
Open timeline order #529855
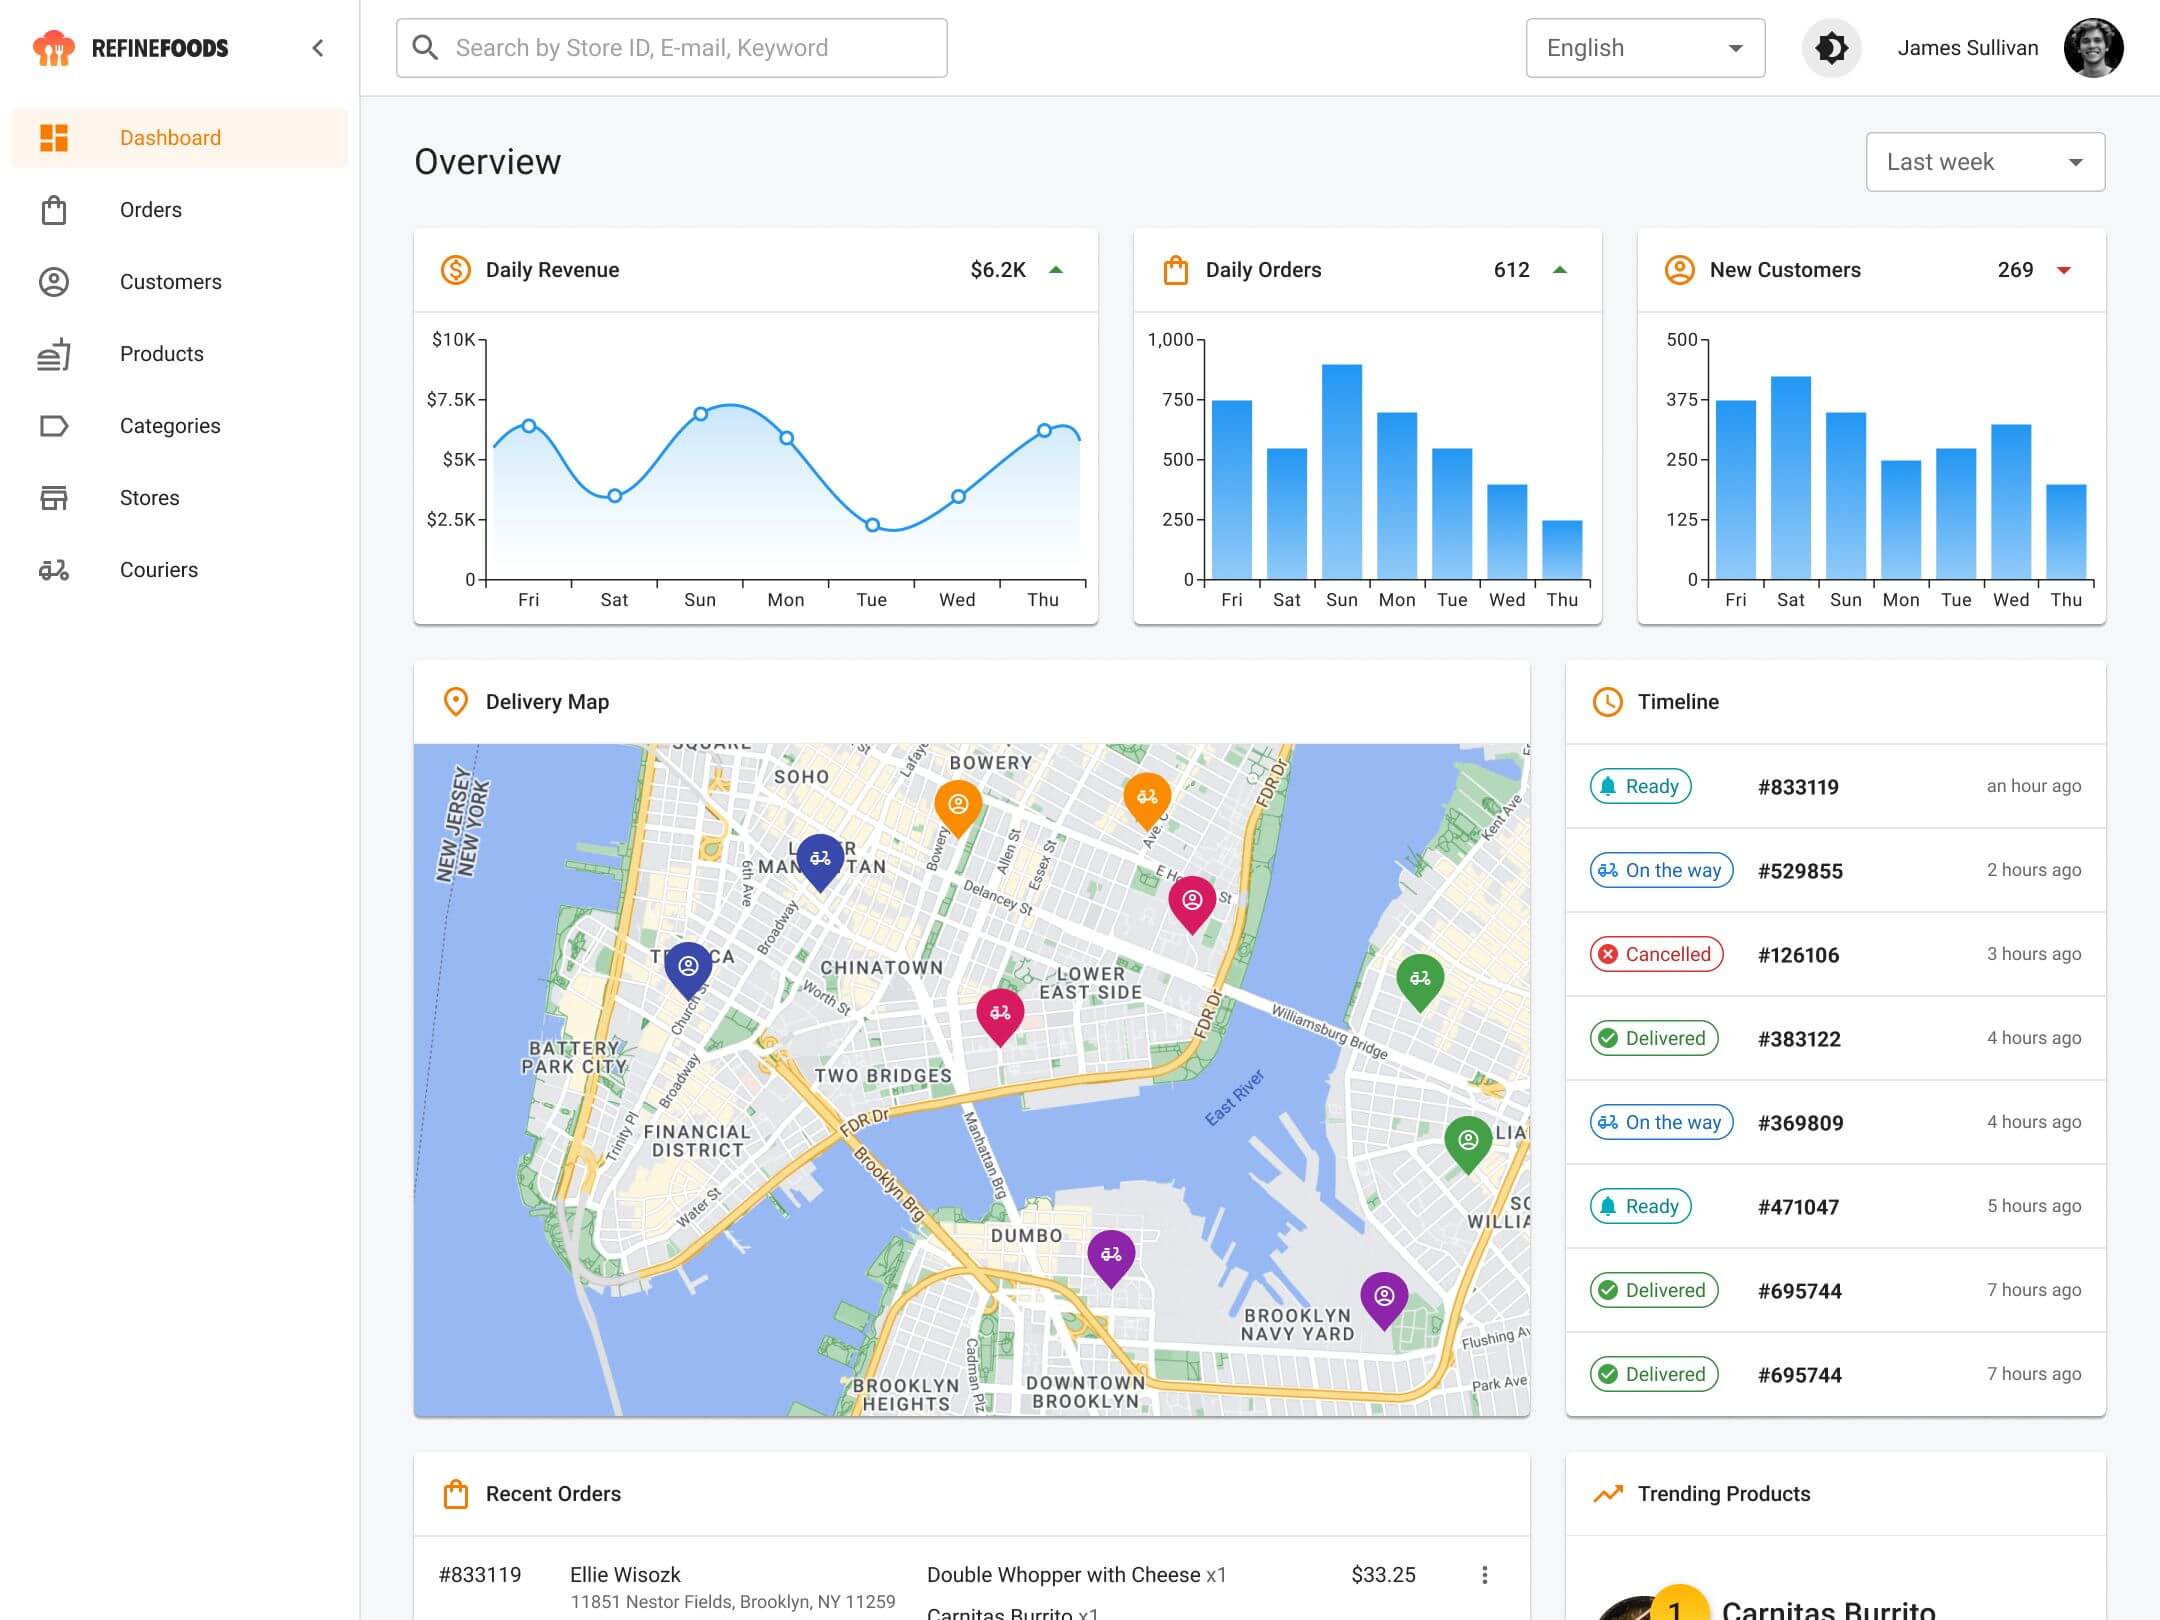[1800, 871]
